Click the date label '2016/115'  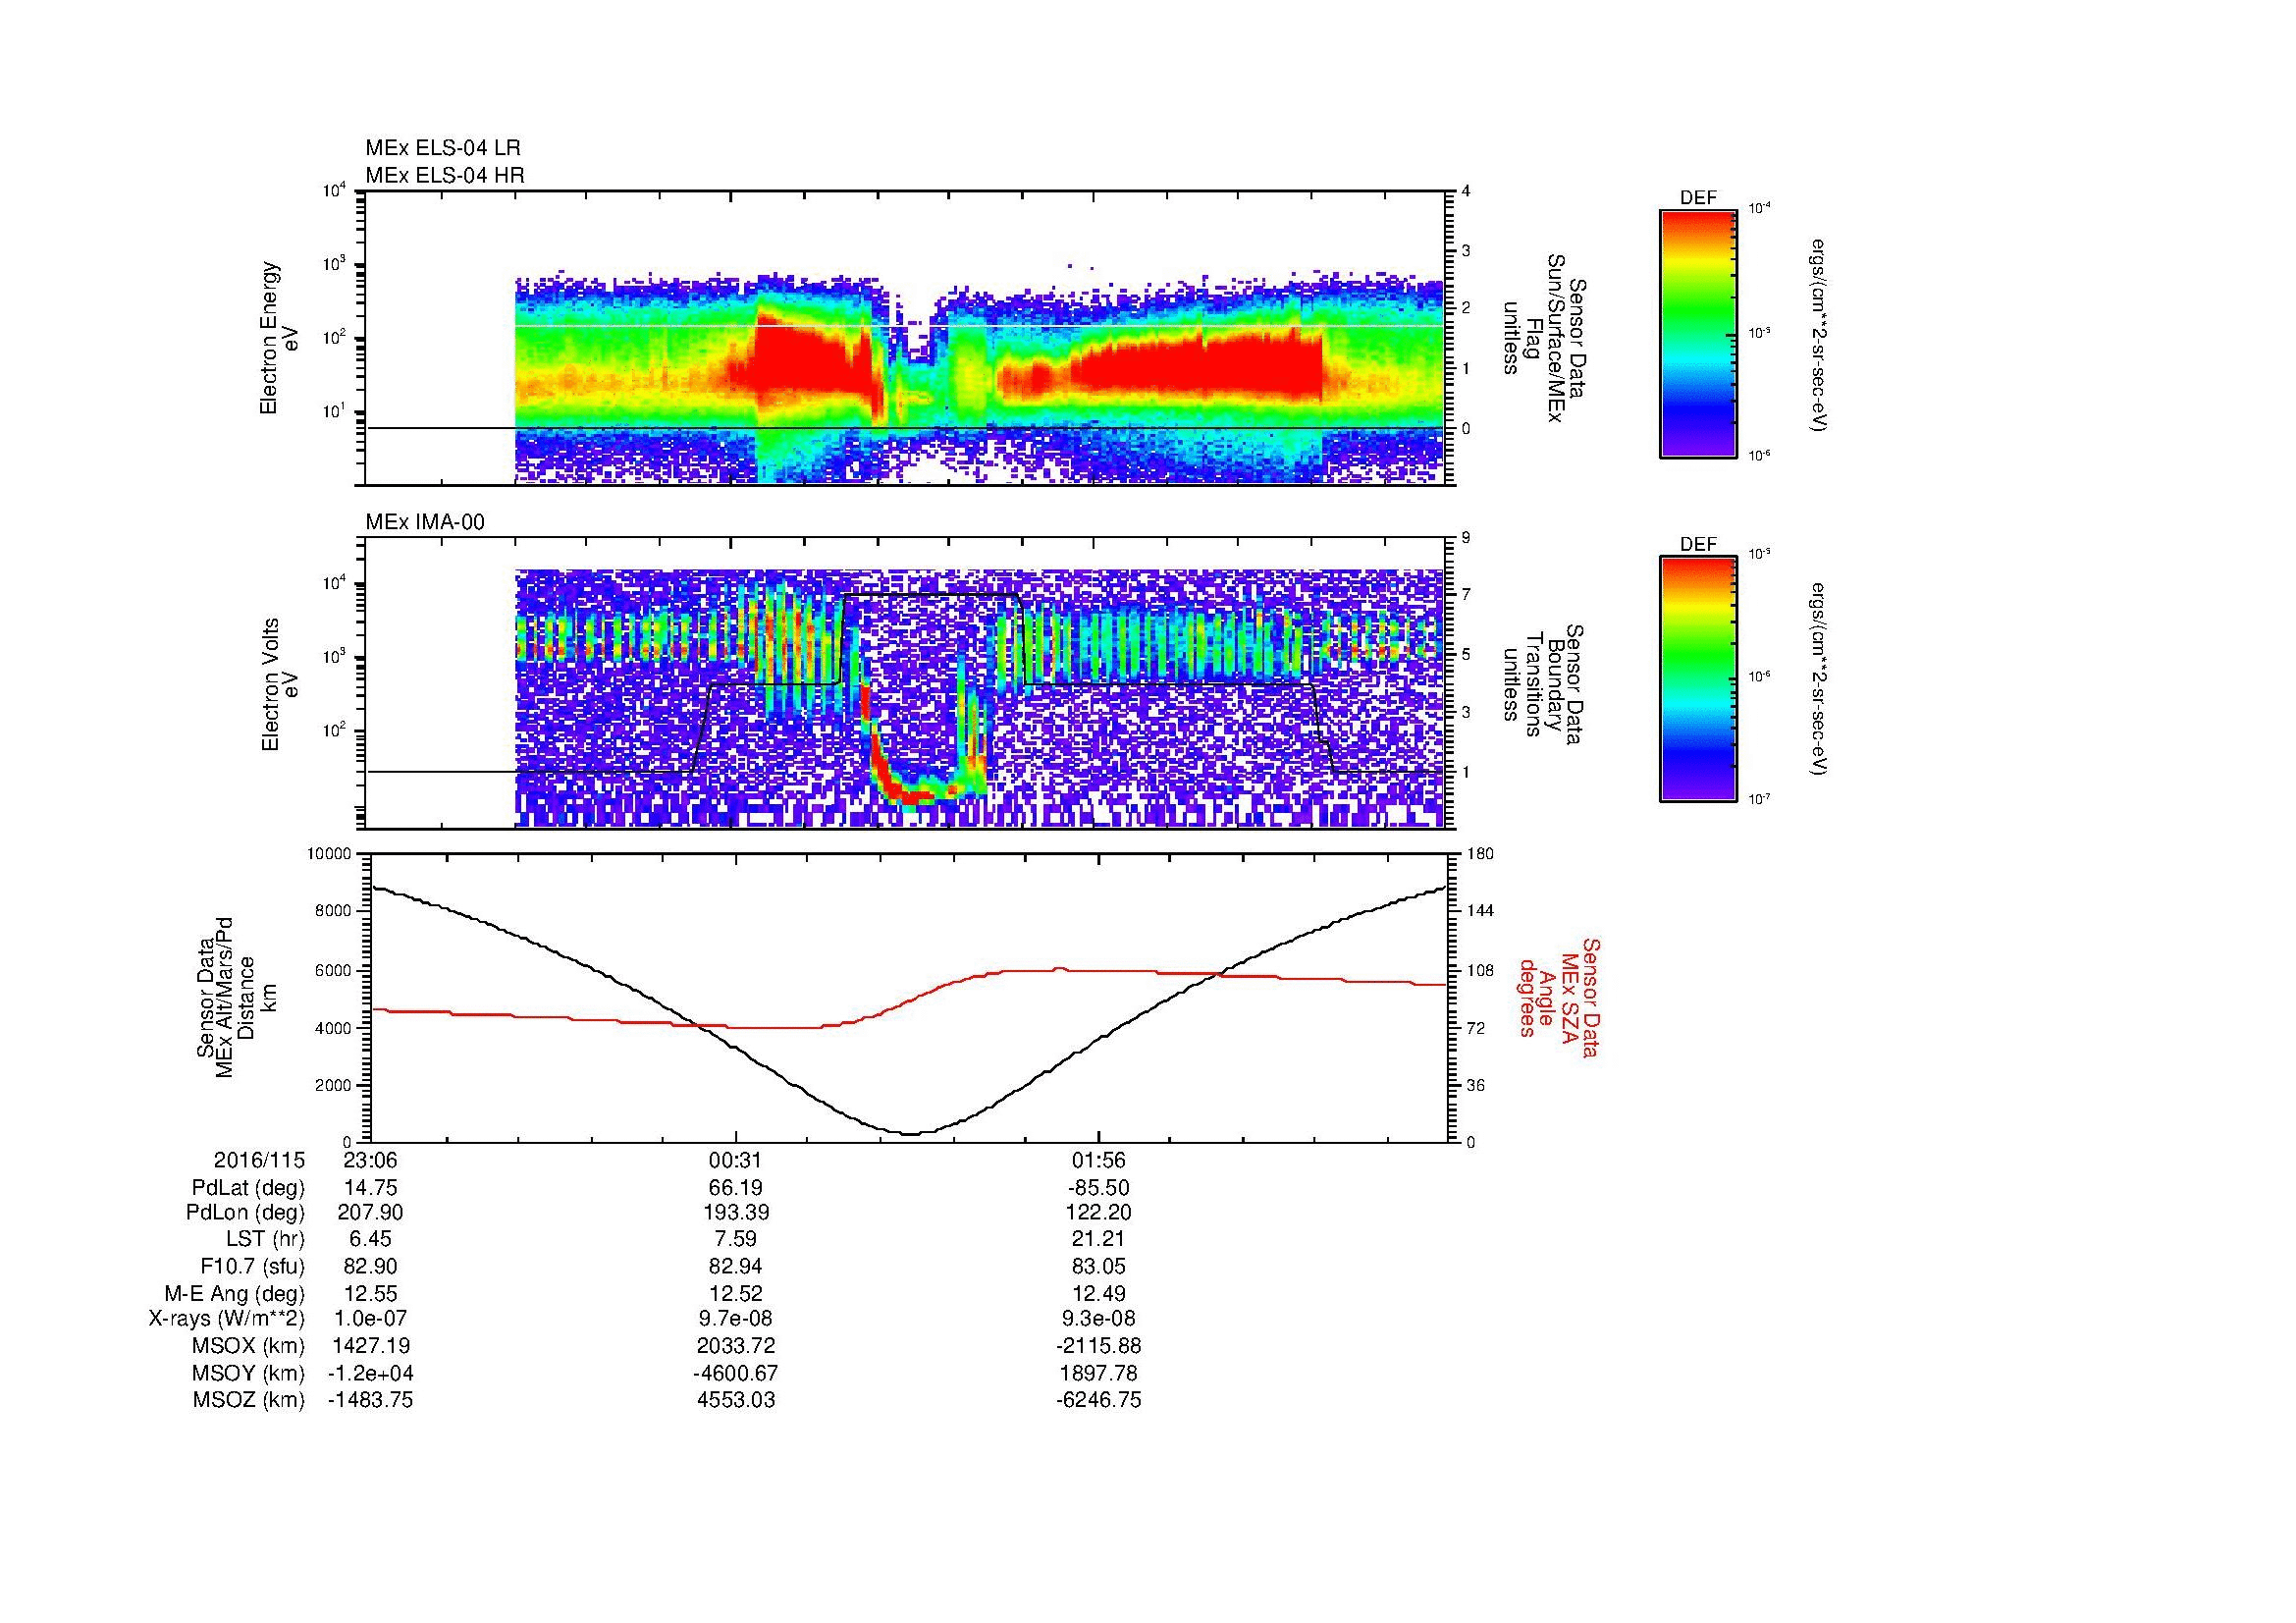click(259, 1160)
